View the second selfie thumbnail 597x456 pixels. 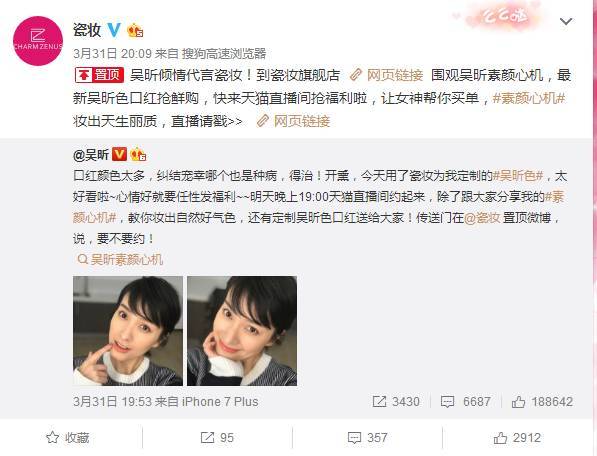242,331
